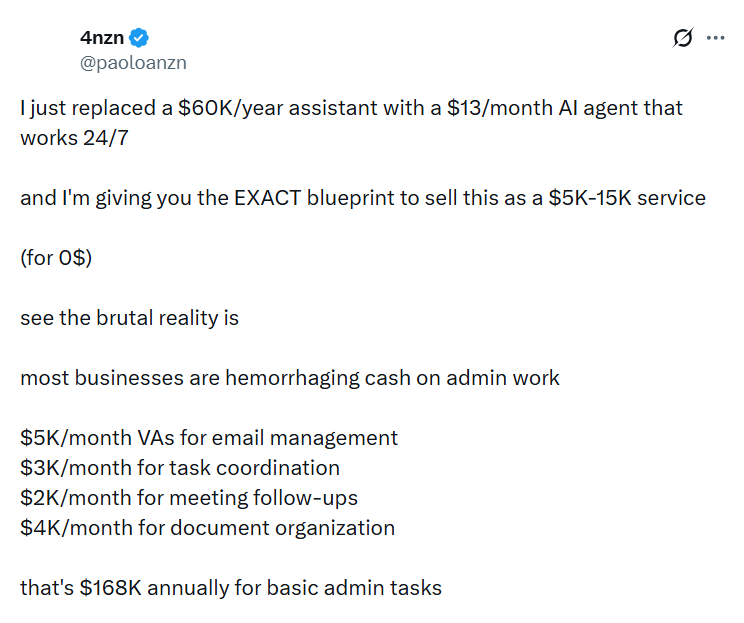
Task: Click the "(for 0$)" line
Action: (58, 258)
